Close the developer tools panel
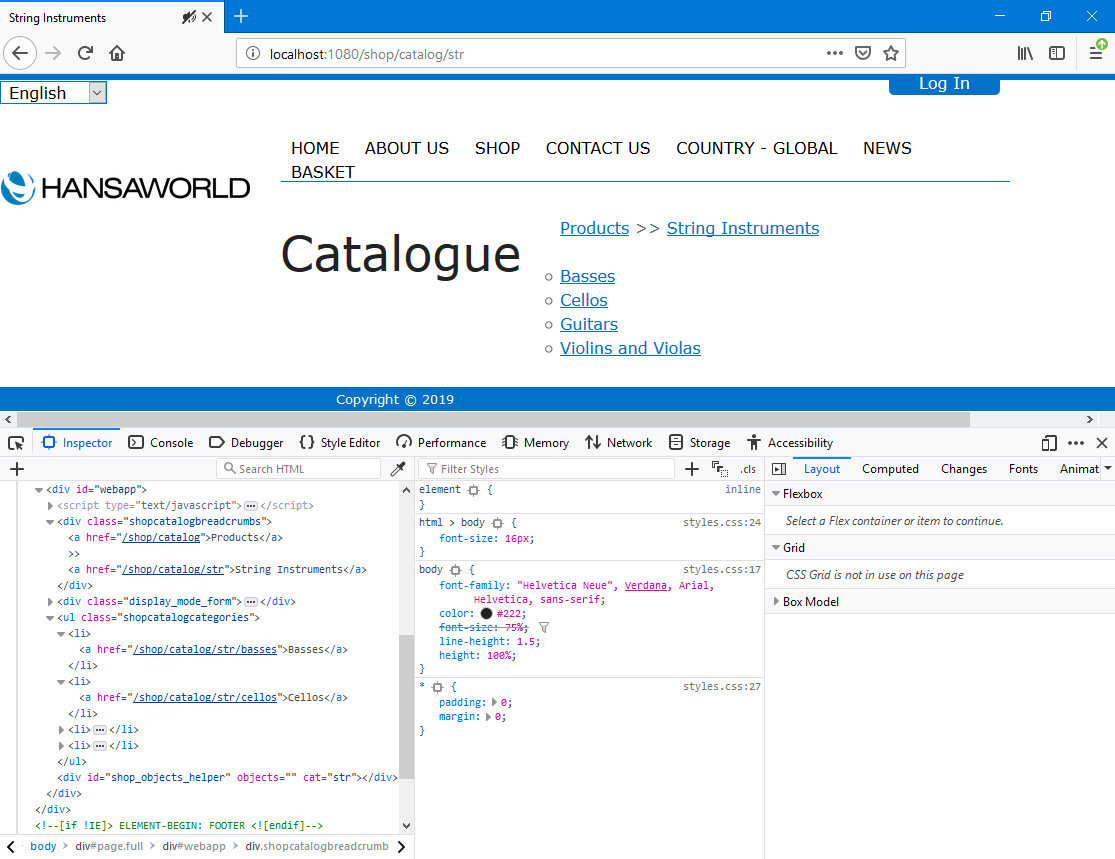This screenshot has height=859, width=1115. tap(1102, 443)
